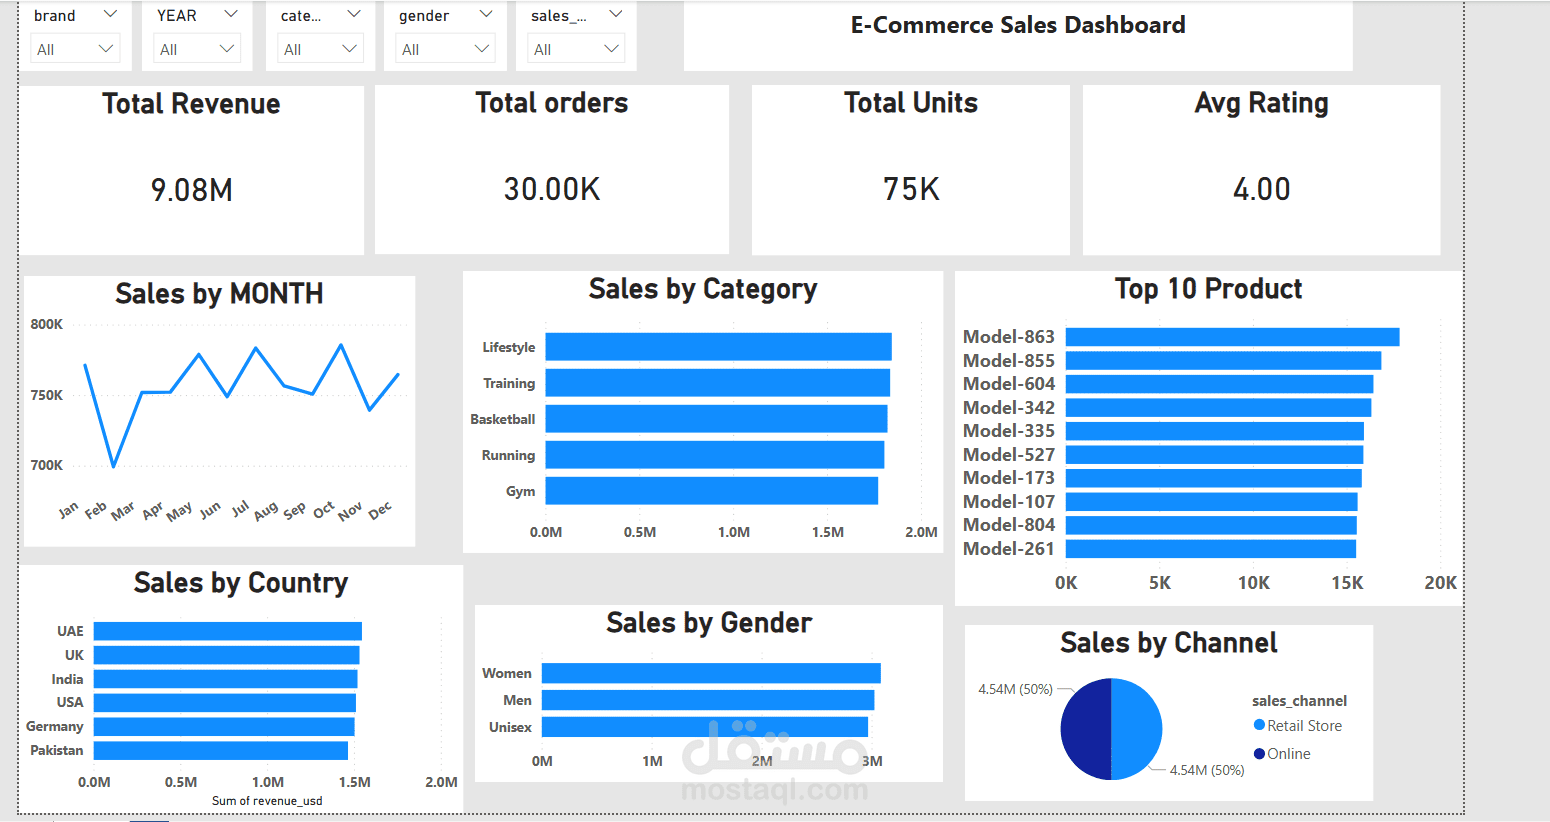Select the Gym bar in Sales by Category
Image resolution: width=1550 pixels, height=822 pixels.
tap(710, 490)
